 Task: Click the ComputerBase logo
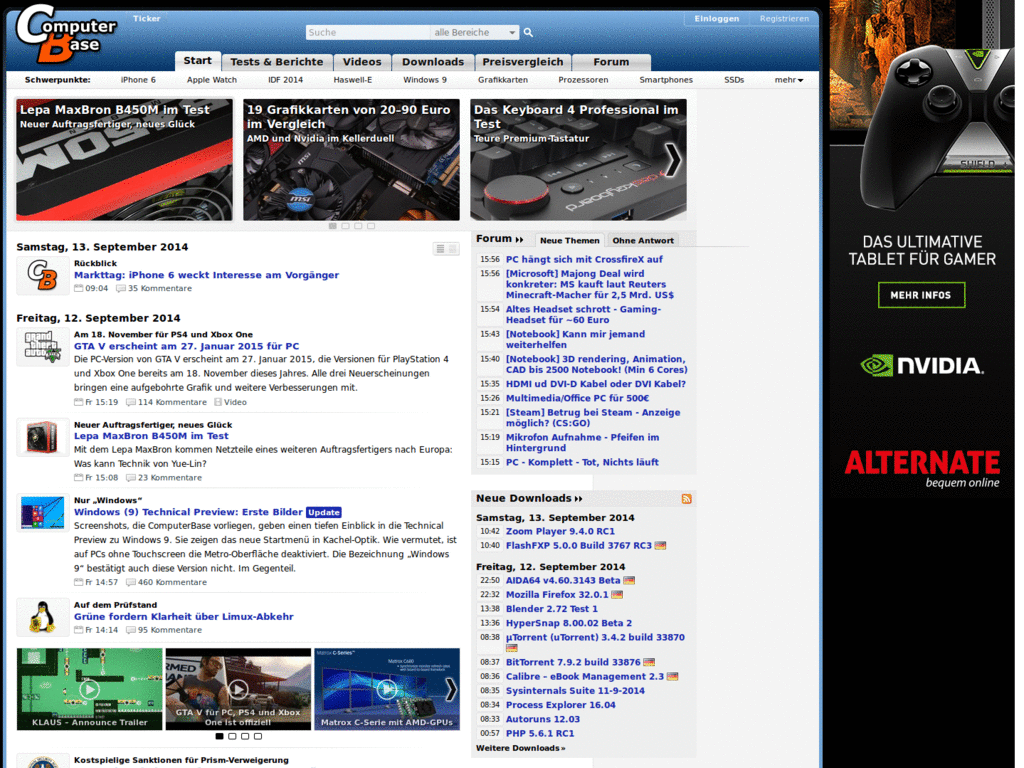click(x=67, y=35)
